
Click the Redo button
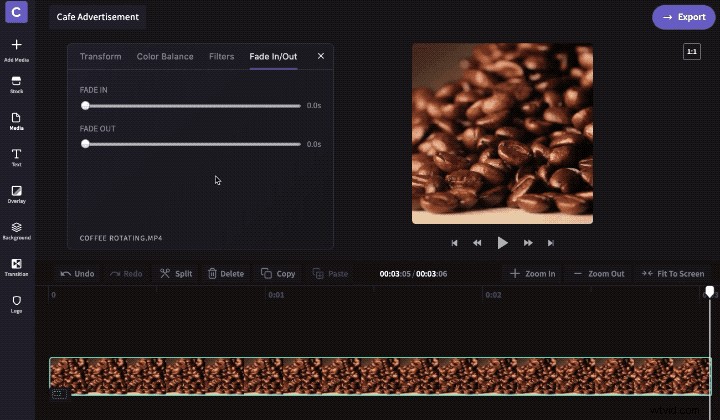coord(126,274)
